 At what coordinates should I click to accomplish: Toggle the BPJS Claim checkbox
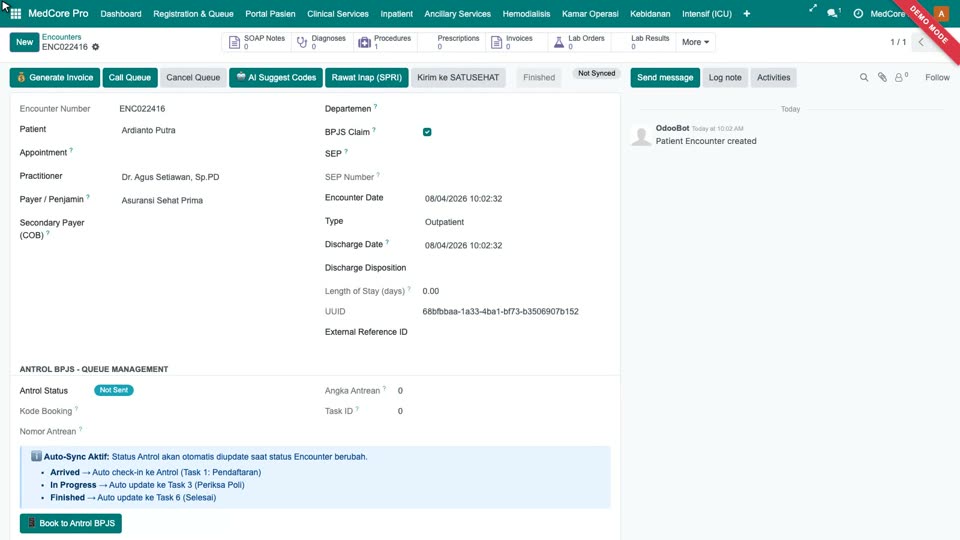point(427,132)
